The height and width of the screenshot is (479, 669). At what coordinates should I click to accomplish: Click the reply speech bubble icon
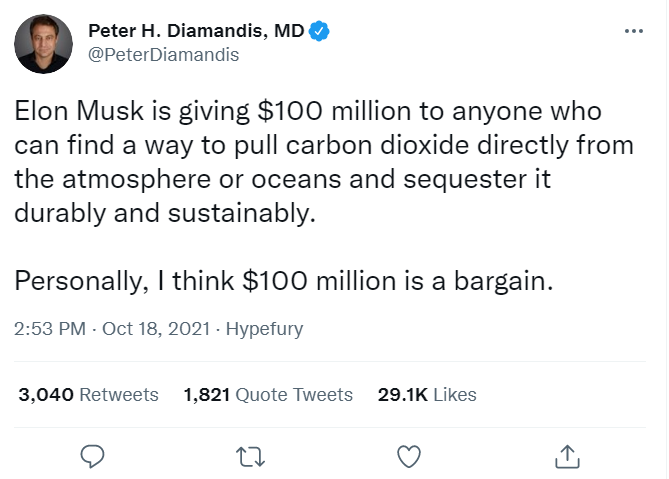click(93, 457)
